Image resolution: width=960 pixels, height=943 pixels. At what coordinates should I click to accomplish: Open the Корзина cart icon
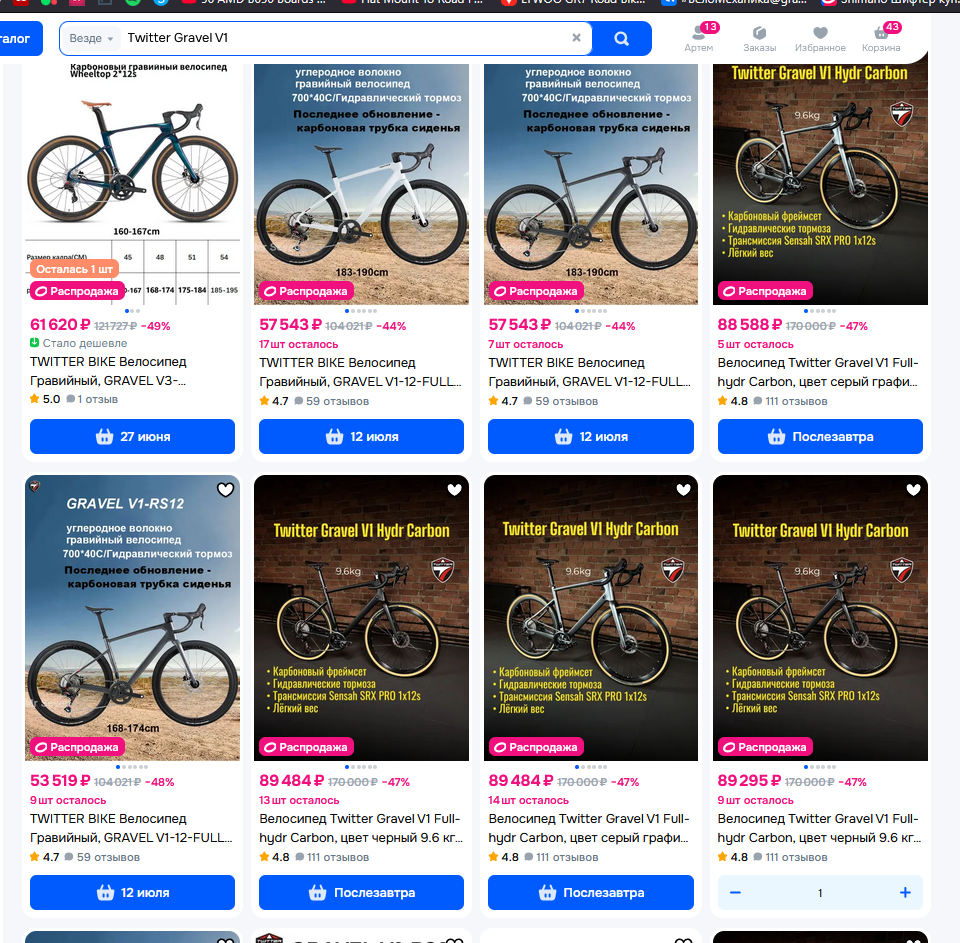click(881, 38)
